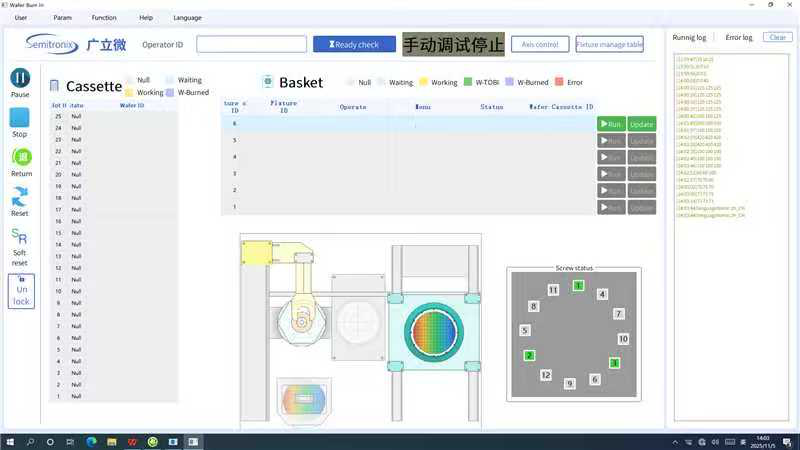Click the Ready check button
The image size is (800, 450).
point(354,44)
